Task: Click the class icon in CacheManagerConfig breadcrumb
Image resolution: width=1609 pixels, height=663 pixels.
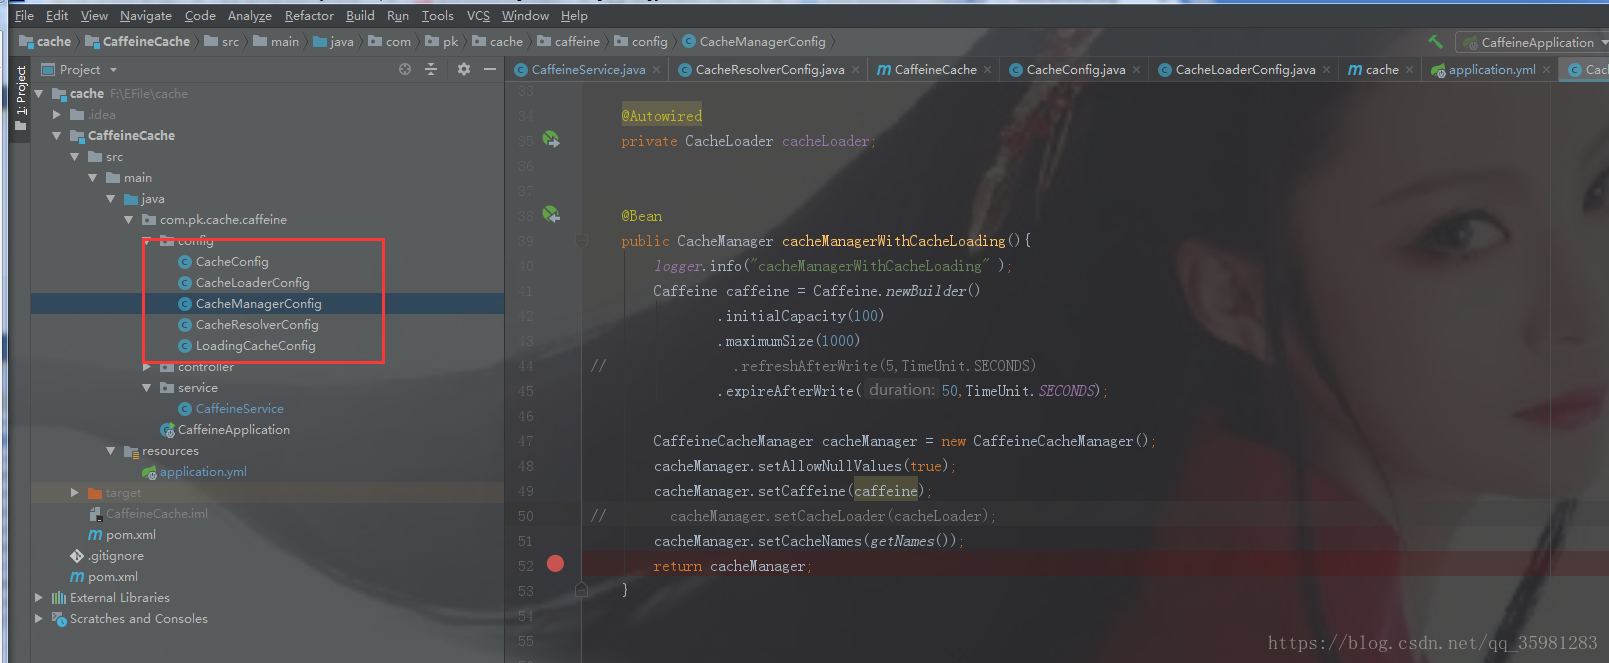Action: pyautogui.click(x=689, y=41)
